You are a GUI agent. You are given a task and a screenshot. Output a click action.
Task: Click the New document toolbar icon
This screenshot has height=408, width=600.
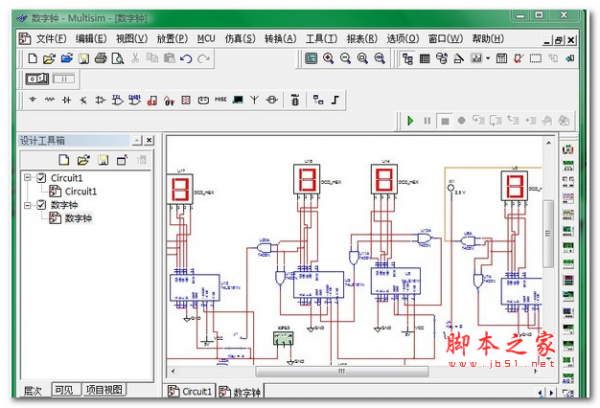31,59
